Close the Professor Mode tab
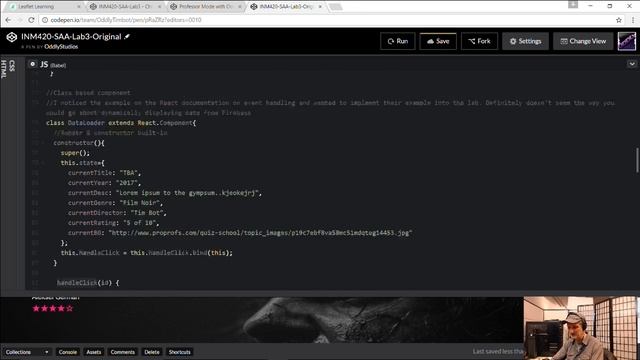The image size is (640, 360). click(x=240, y=7)
